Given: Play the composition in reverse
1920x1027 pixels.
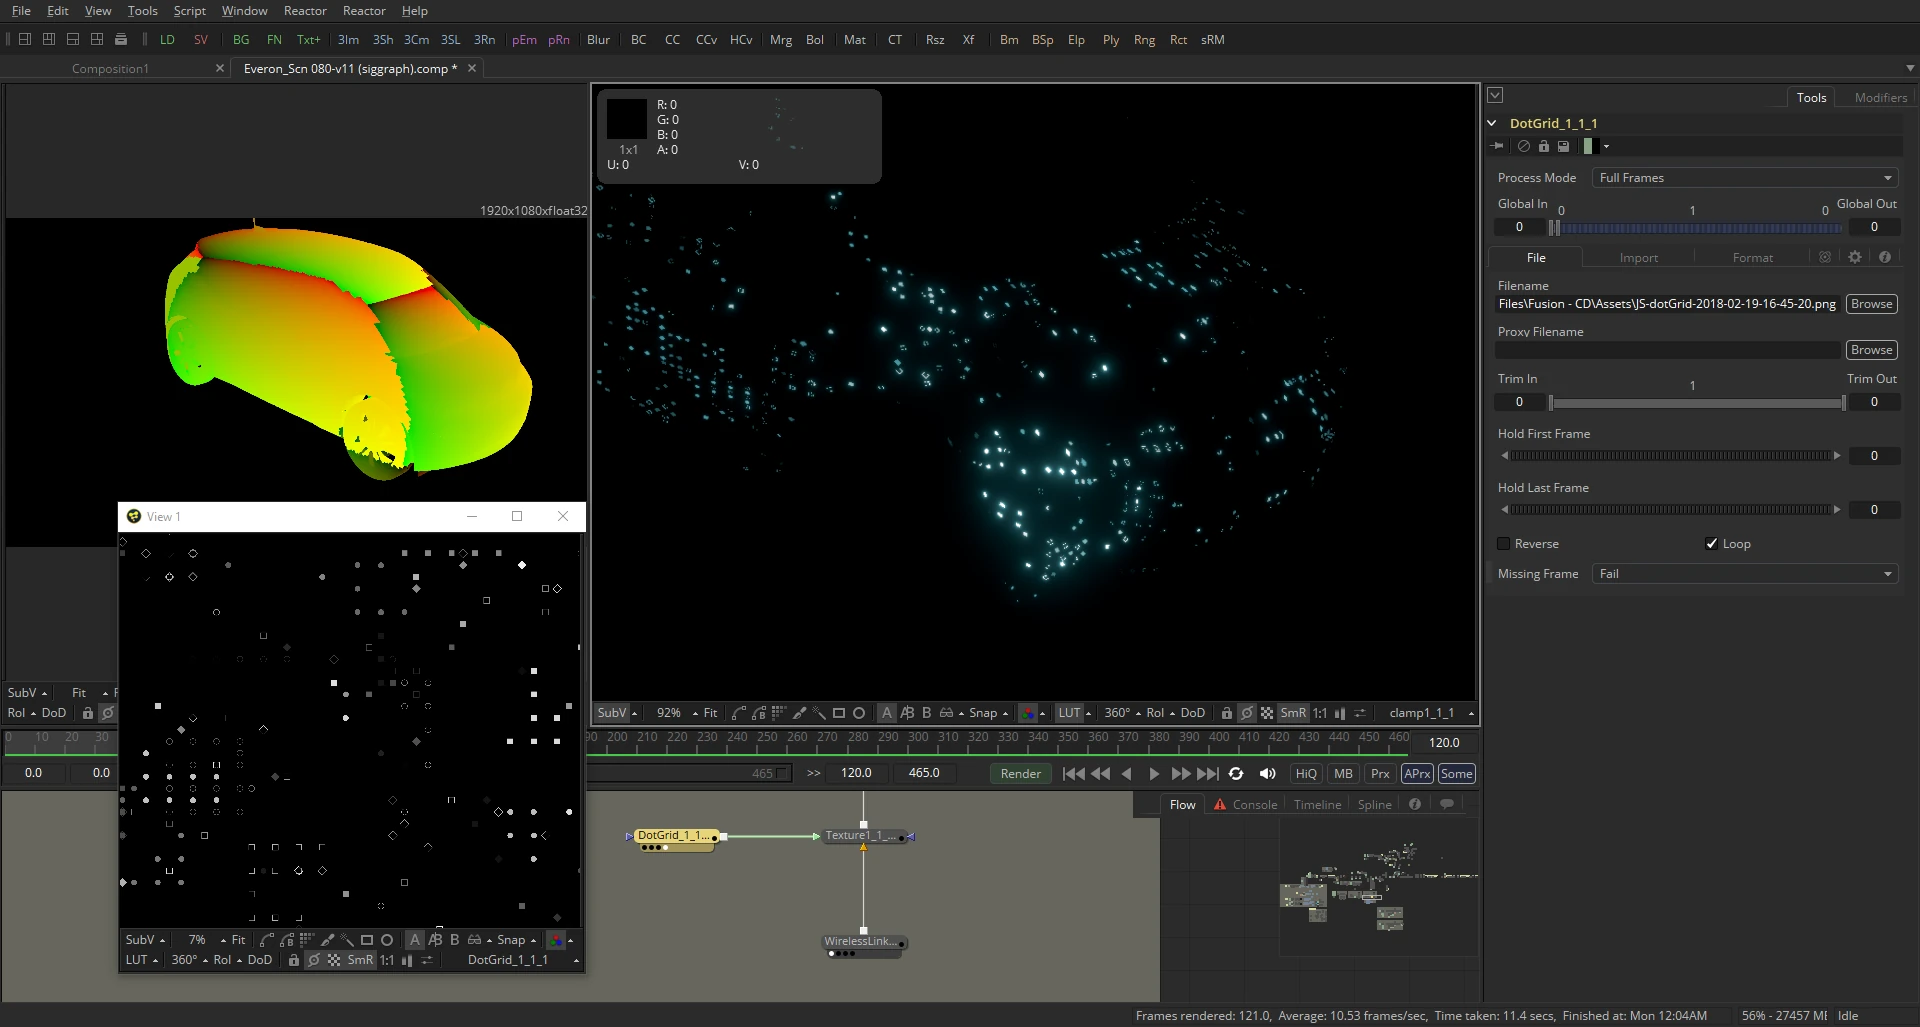Looking at the screenshot, I should point(1127,773).
